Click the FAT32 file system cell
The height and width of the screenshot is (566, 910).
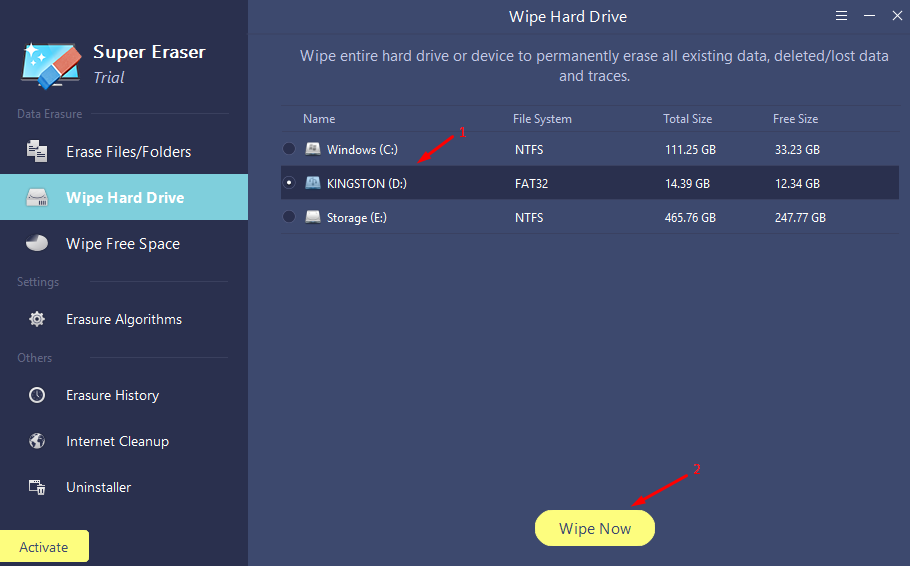(x=531, y=183)
